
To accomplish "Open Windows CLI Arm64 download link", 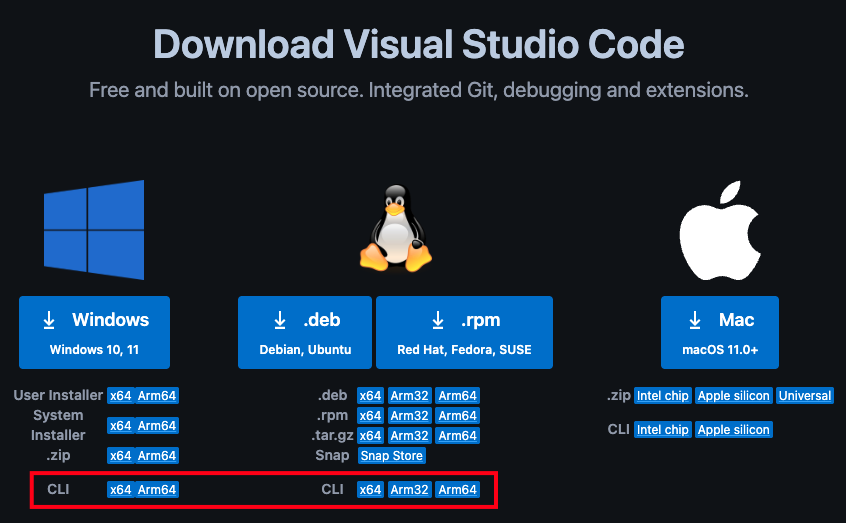I will pos(157,490).
